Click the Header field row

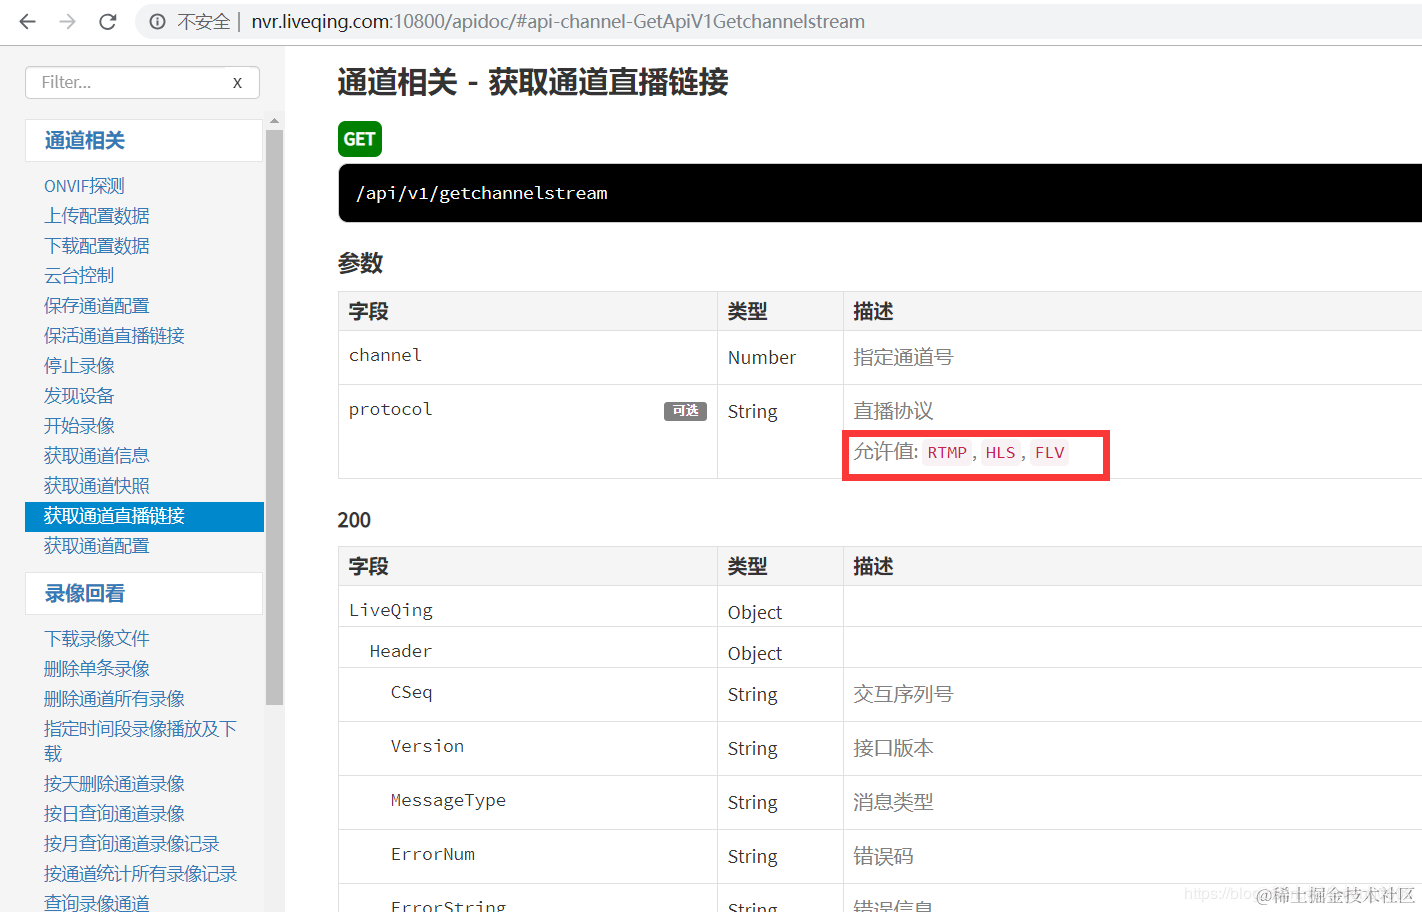click(x=880, y=648)
